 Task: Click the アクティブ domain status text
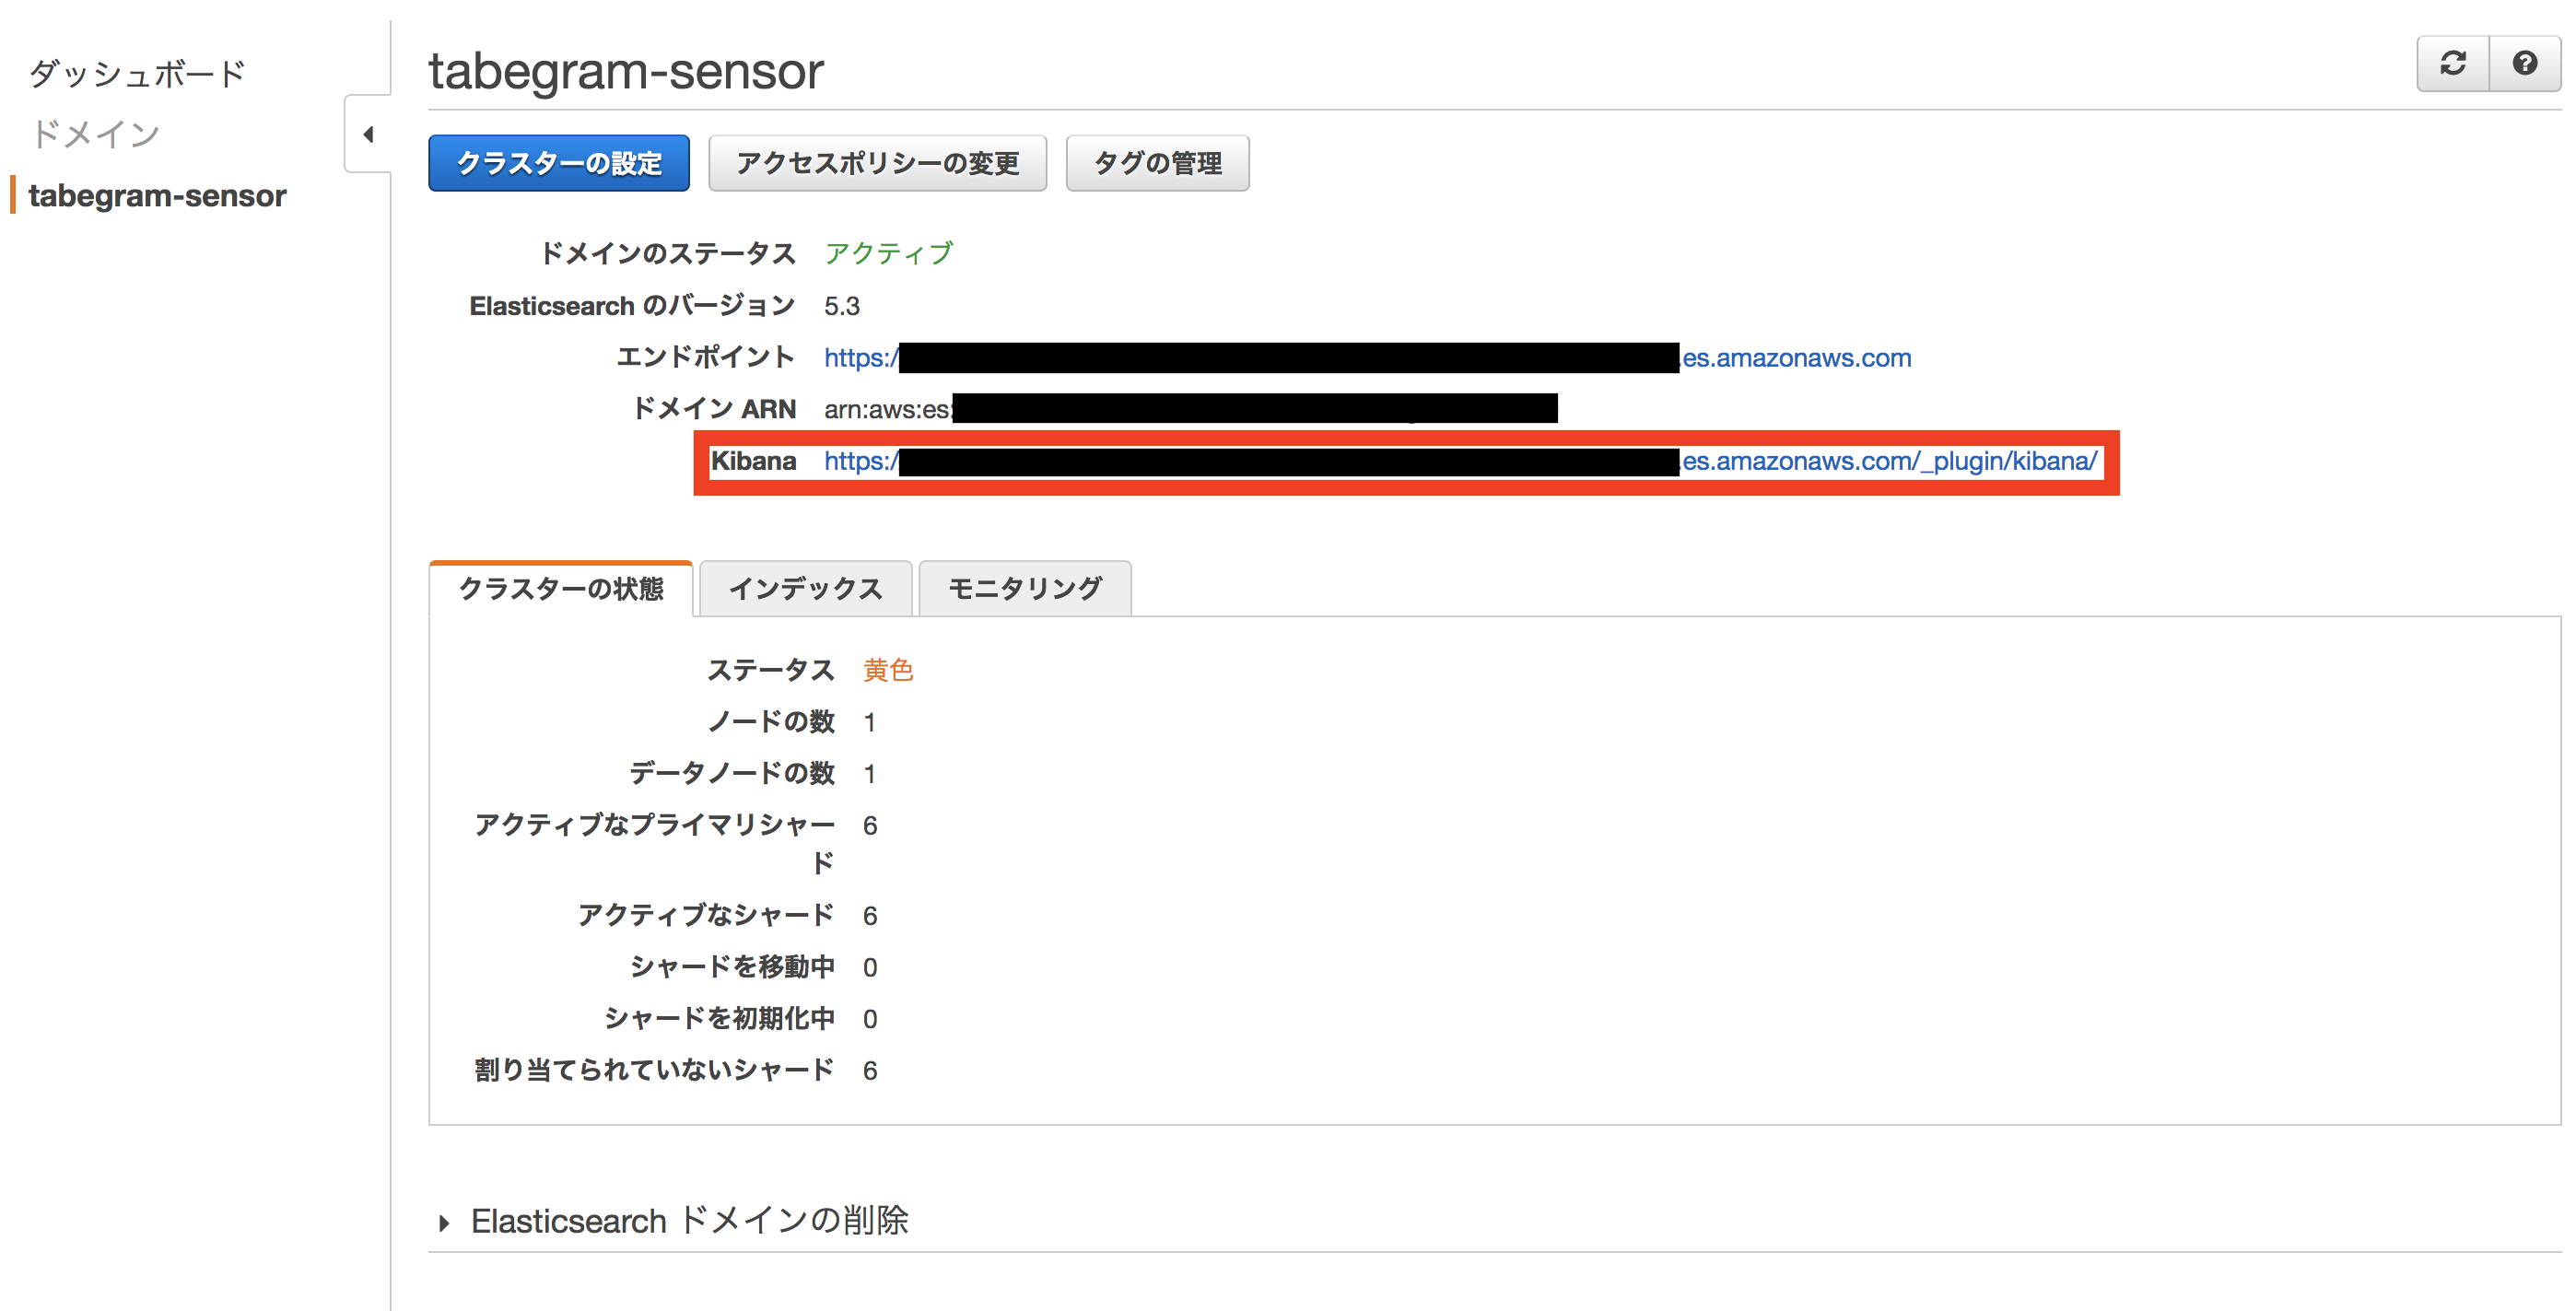888,253
